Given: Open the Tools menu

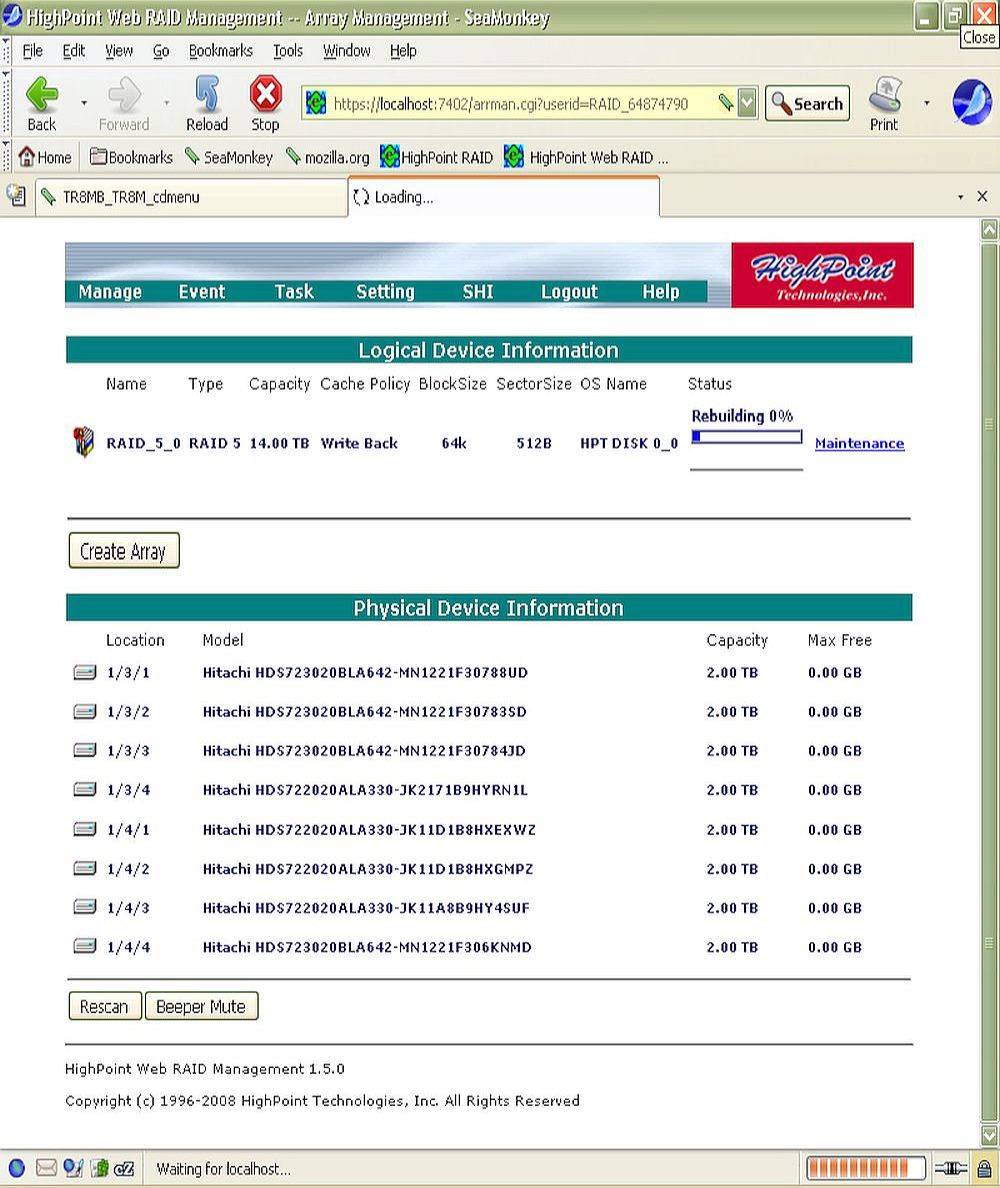Looking at the screenshot, I should [x=288, y=51].
